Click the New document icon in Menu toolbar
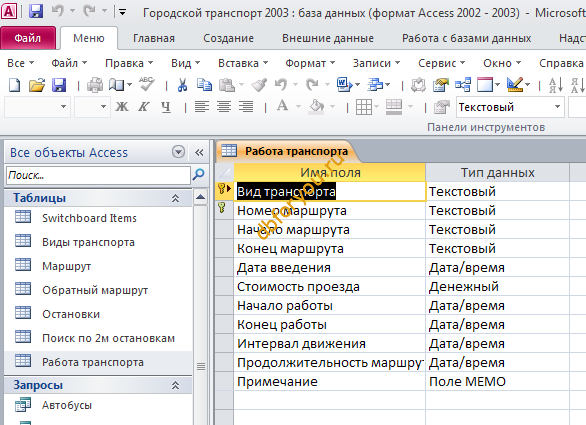Image resolution: width=586 pixels, height=425 pixels. tap(14, 85)
